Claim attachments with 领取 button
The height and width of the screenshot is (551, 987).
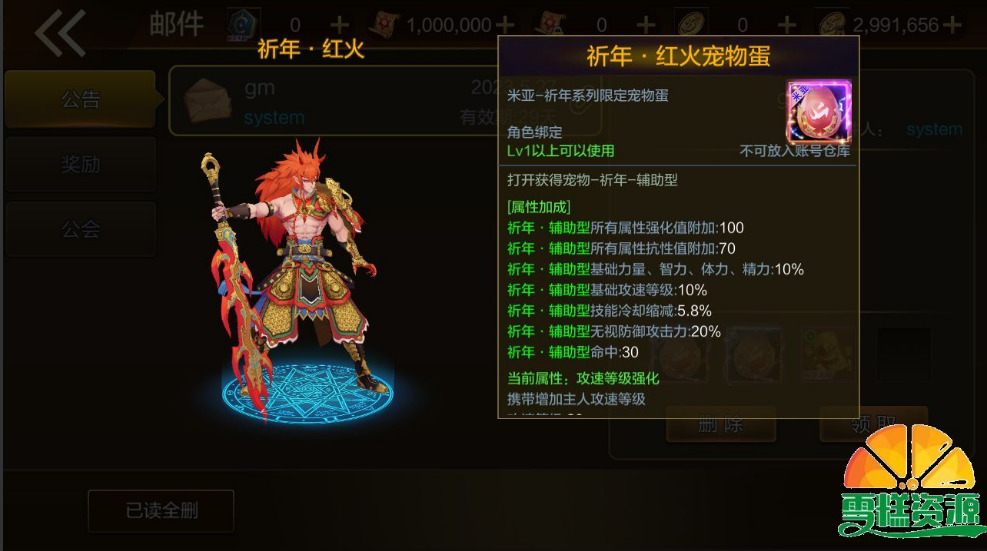click(x=874, y=424)
